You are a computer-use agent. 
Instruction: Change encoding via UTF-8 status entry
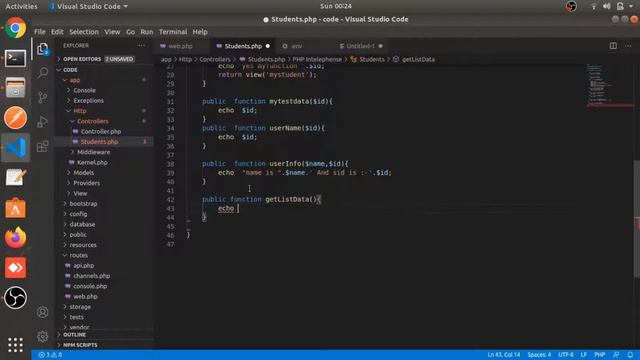point(566,355)
